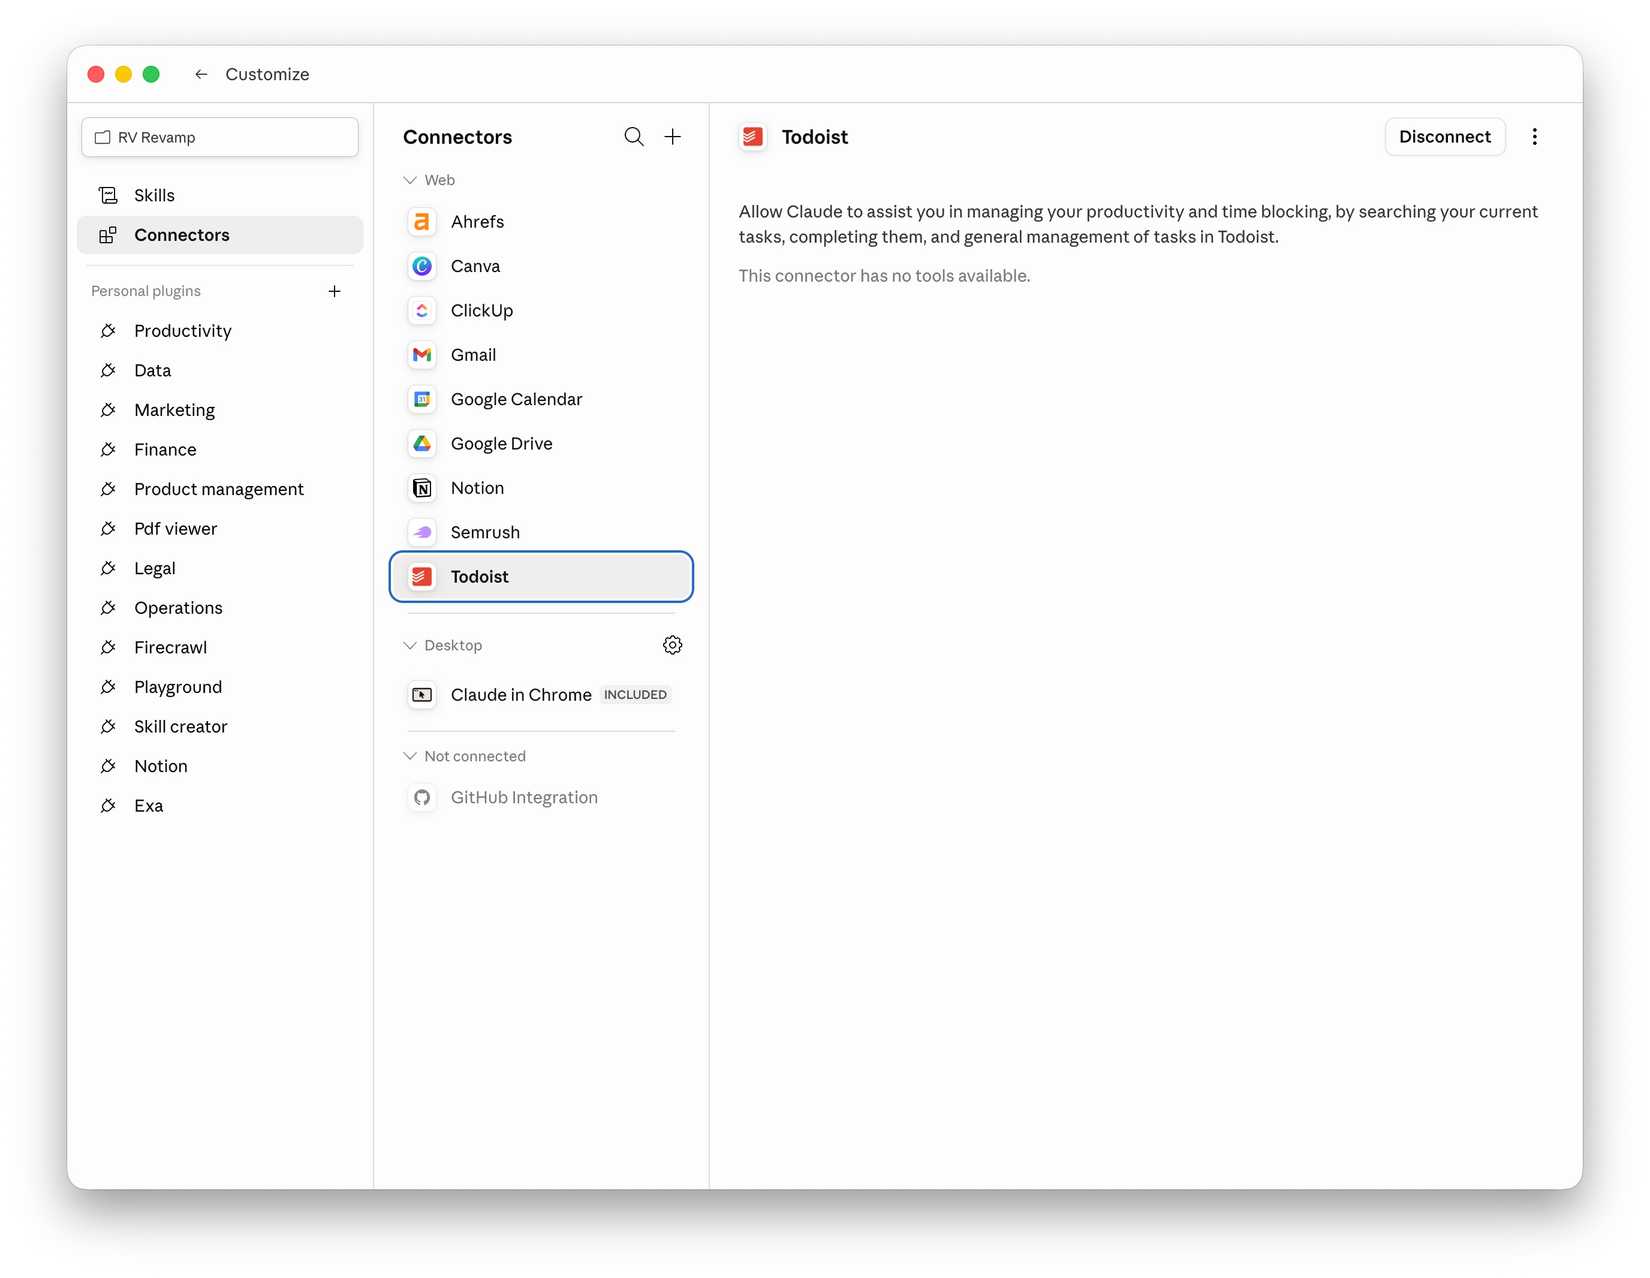Click the Notion connector icon
The width and height of the screenshot is (1650, 1278).
pos(422,488)
